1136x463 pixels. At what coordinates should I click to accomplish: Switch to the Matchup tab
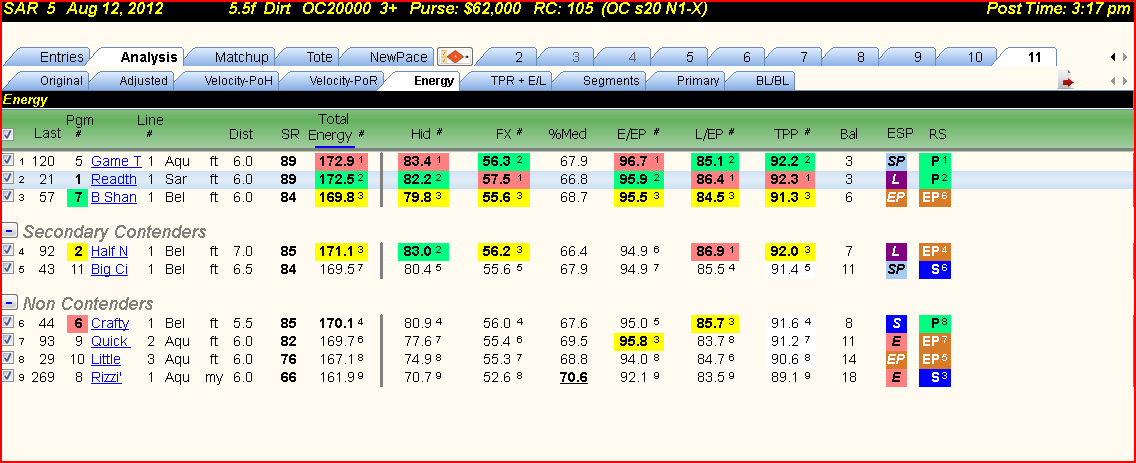(241, 57)
